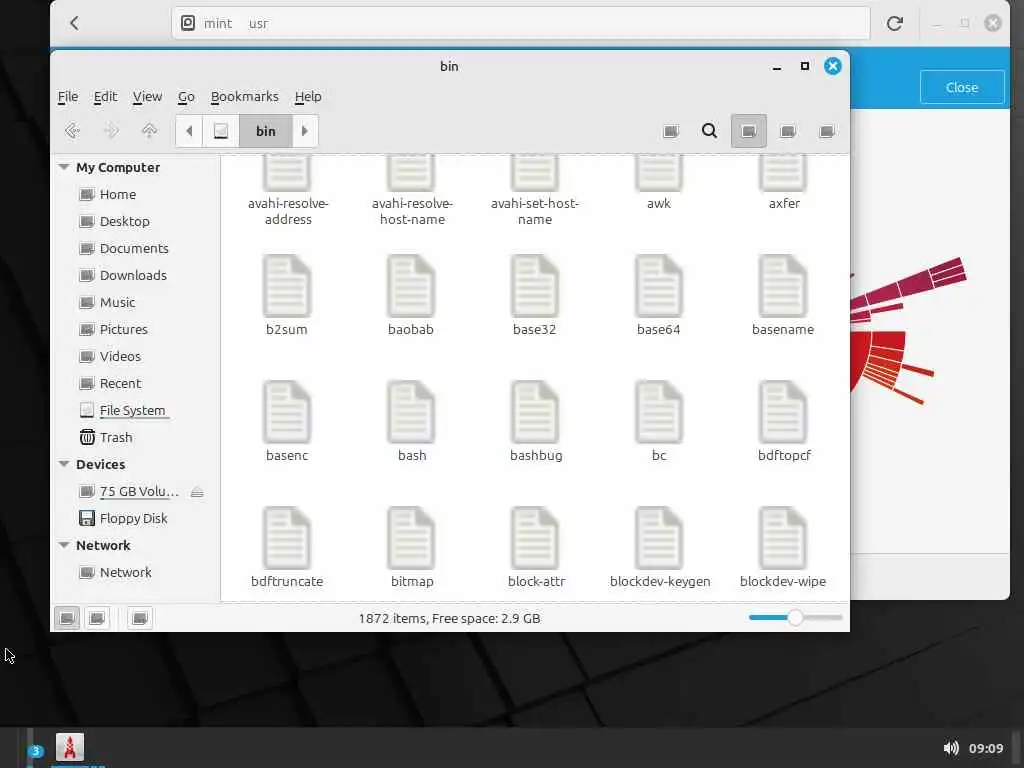This screenshot has height=768, width=1024.
Task: Open Recent in the sidebar
Action: point(120,383)
